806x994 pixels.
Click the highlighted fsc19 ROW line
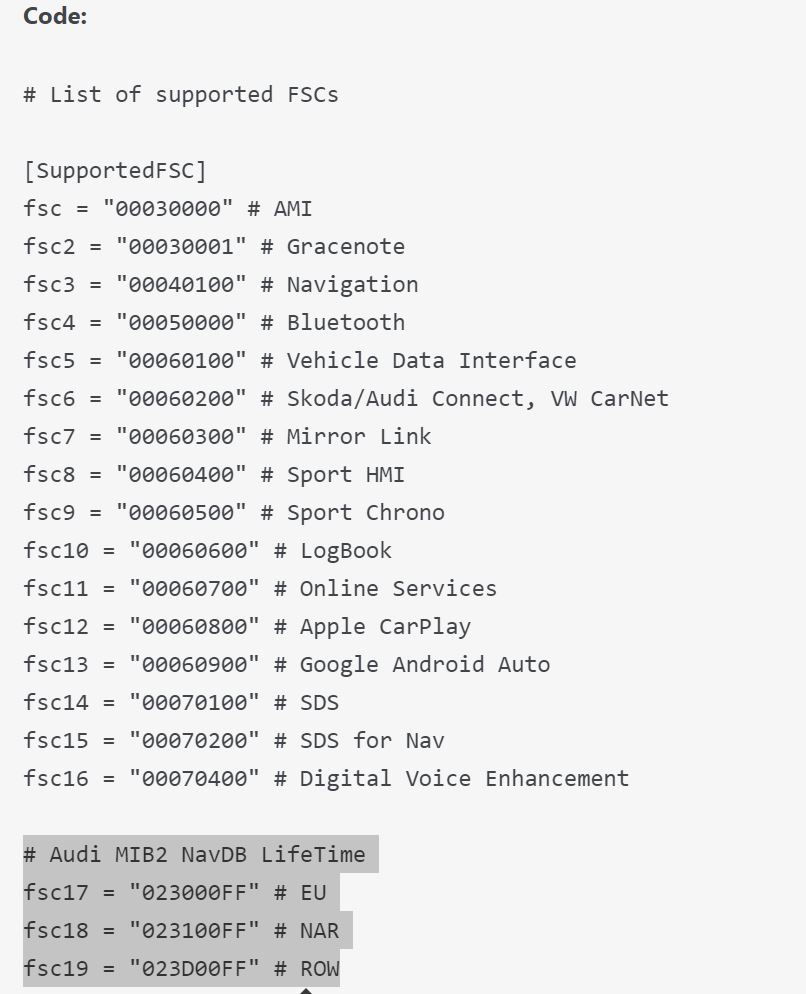tap(181, 969)
